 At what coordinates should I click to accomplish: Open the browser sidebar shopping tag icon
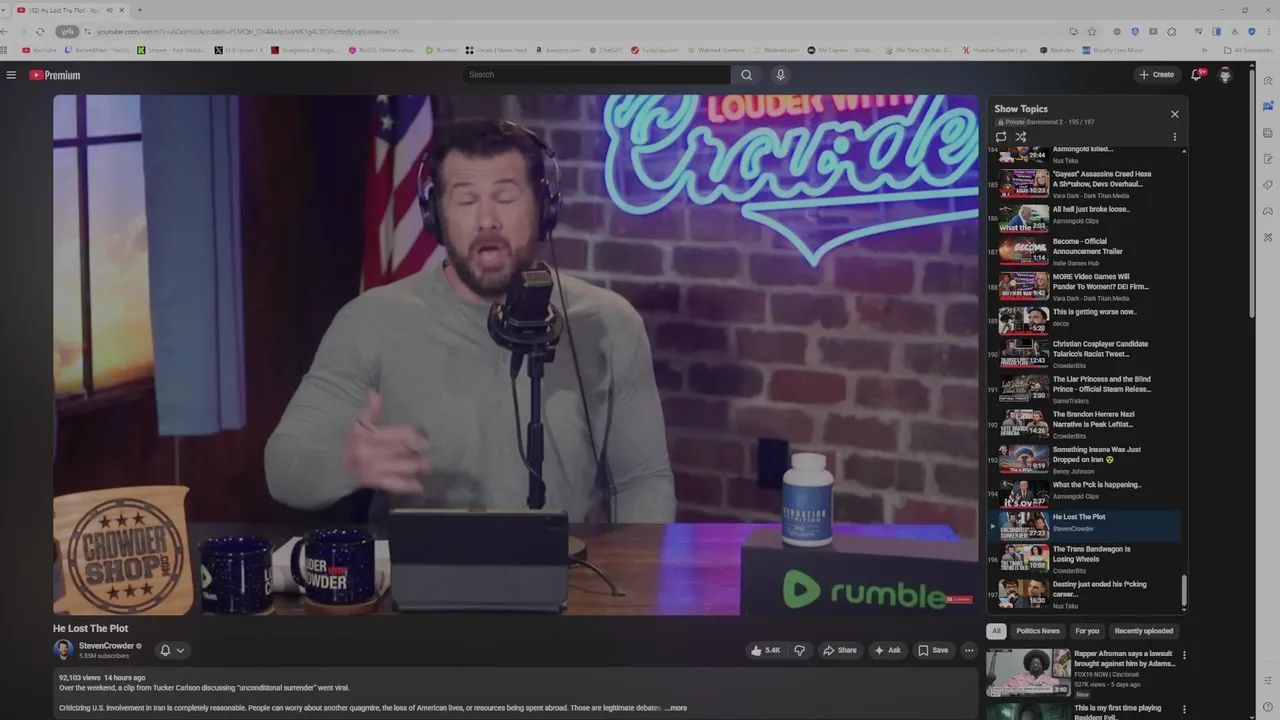(1268, 185)
